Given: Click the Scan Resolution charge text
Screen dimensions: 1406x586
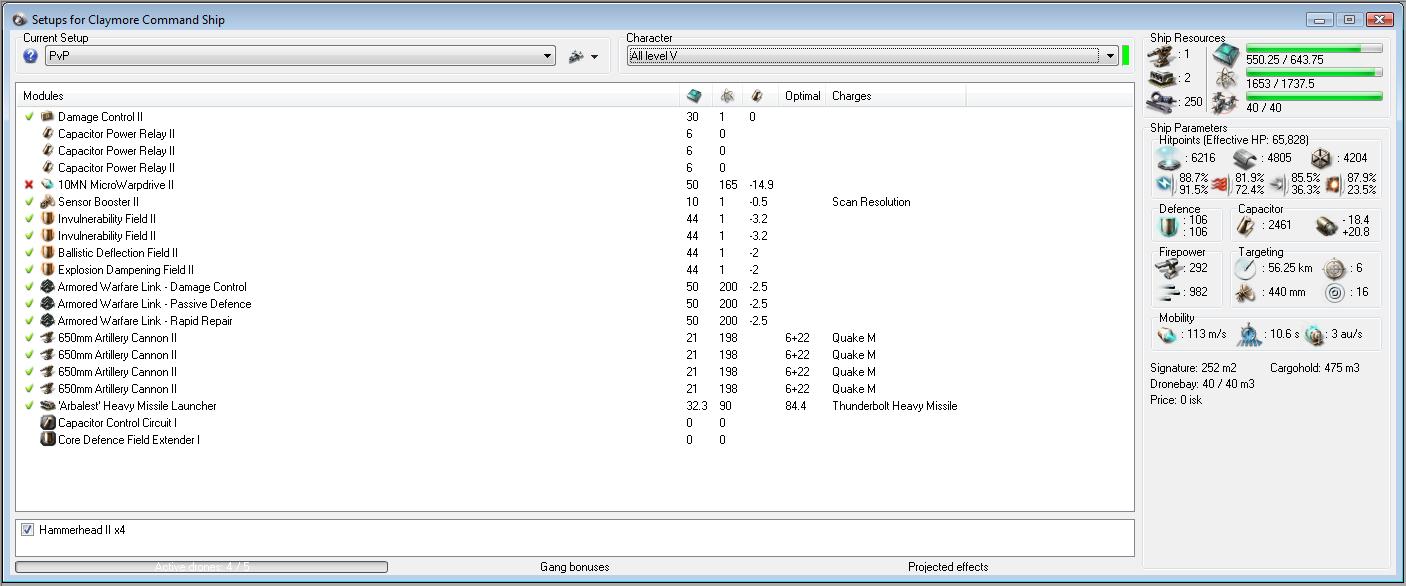Looking at the screenshot, I should (871, 202).
